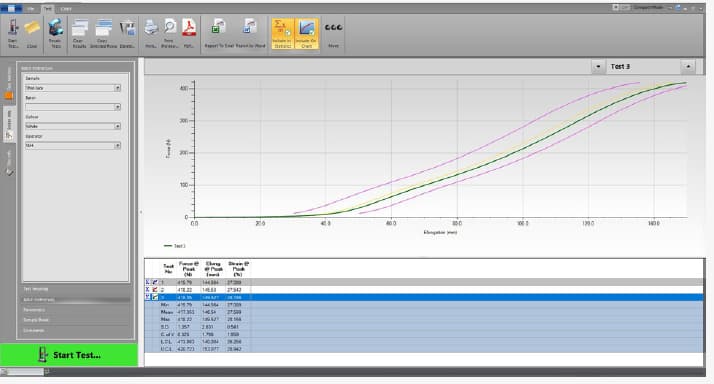The width and height of the screenshot is (714, 384).
Task: Click the Report To Excel icon
Action: pos(219,27)
